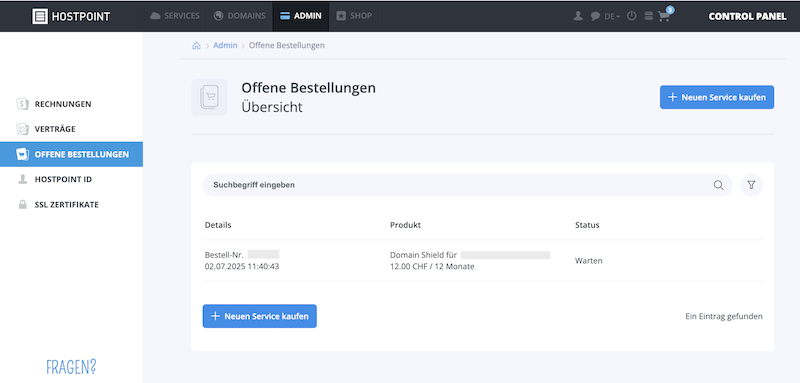Click the Ein Eintrag gefunden text
This screenshot has height=383, width=800.
[x=723, y=316]
